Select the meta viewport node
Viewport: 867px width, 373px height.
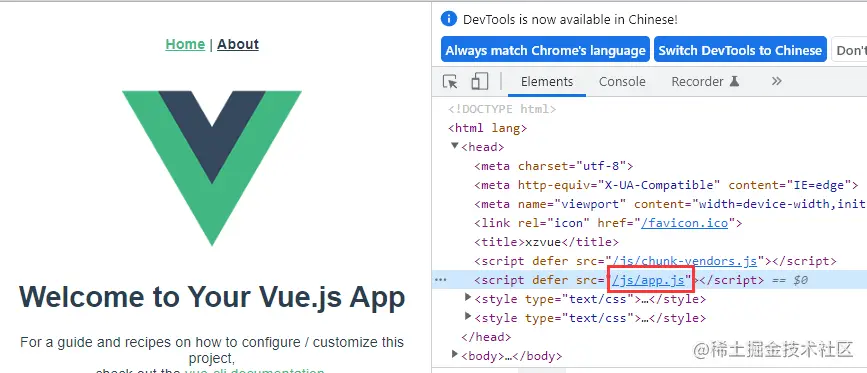point(670,204)
